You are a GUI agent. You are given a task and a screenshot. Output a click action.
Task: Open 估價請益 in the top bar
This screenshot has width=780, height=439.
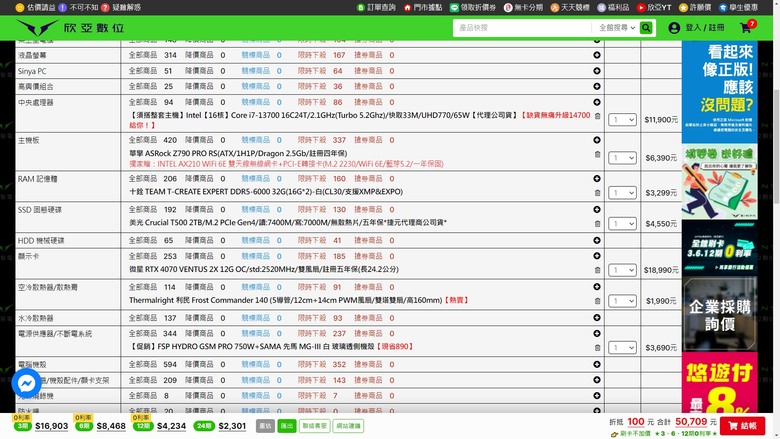(36, 7)
